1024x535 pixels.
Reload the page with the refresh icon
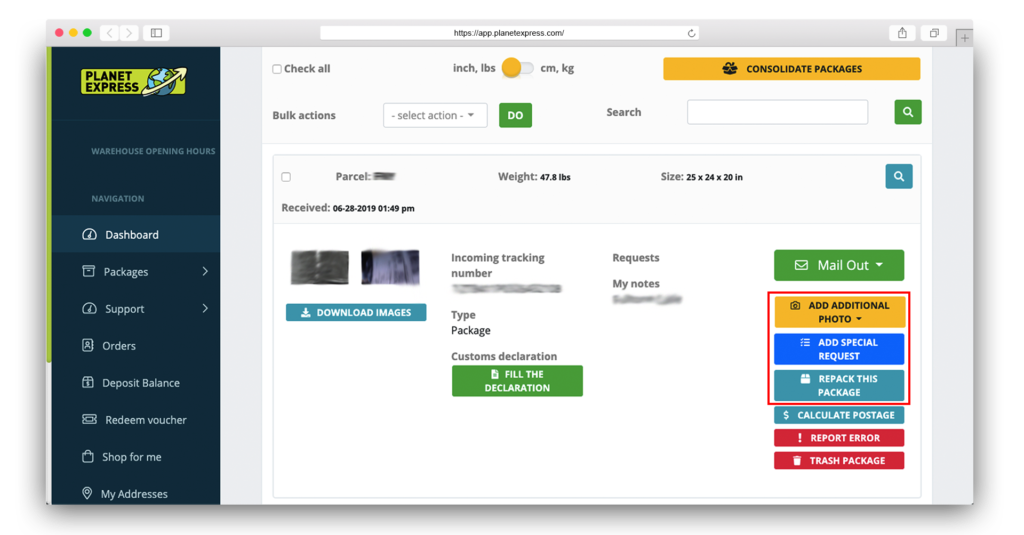pyautogui.click(x=691, y=33)
